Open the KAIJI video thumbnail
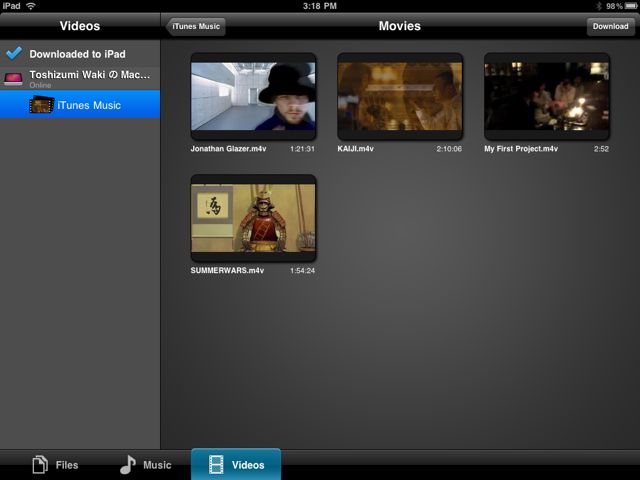 click(400, 96)
